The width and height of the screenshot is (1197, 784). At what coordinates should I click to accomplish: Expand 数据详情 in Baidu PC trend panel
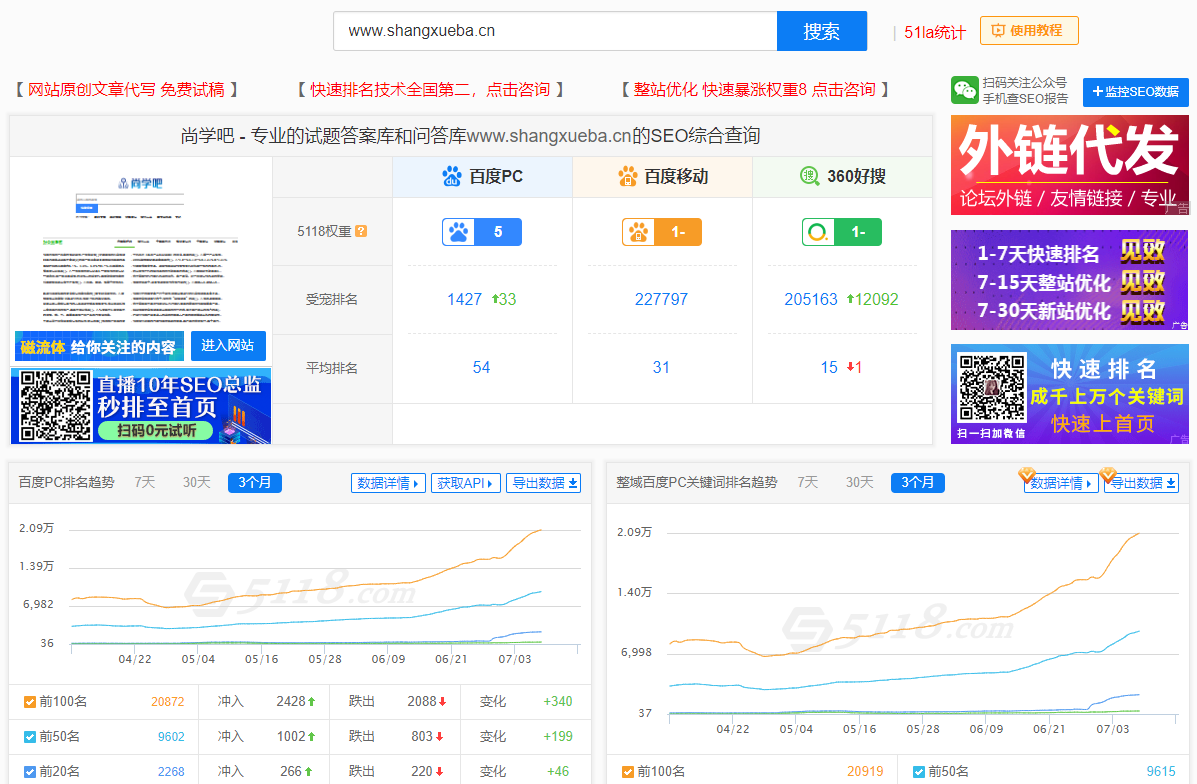[388, 483]
